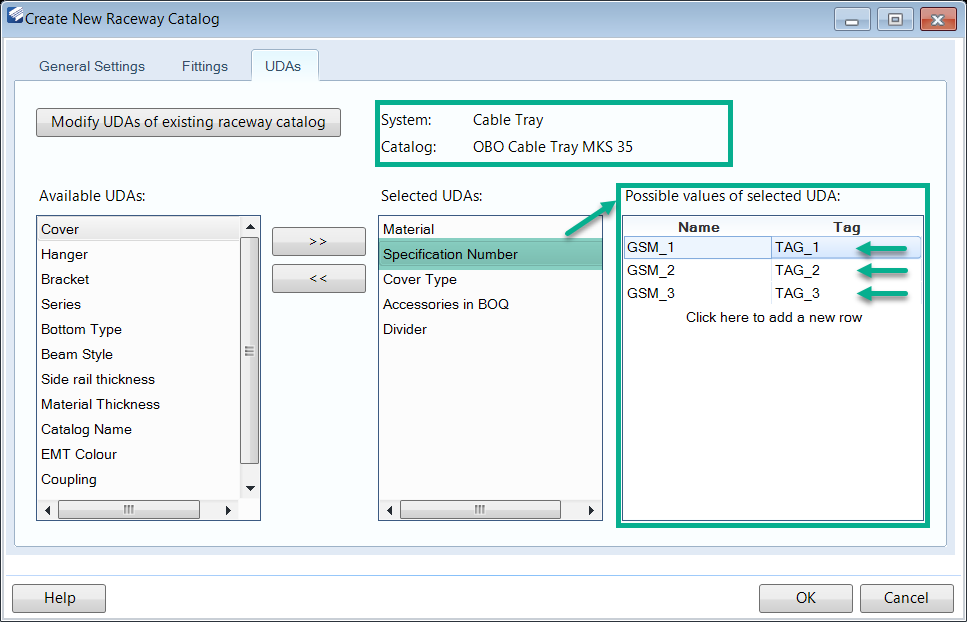
Task: Confirm the dialog with OK
Action: tap(805, 598)
